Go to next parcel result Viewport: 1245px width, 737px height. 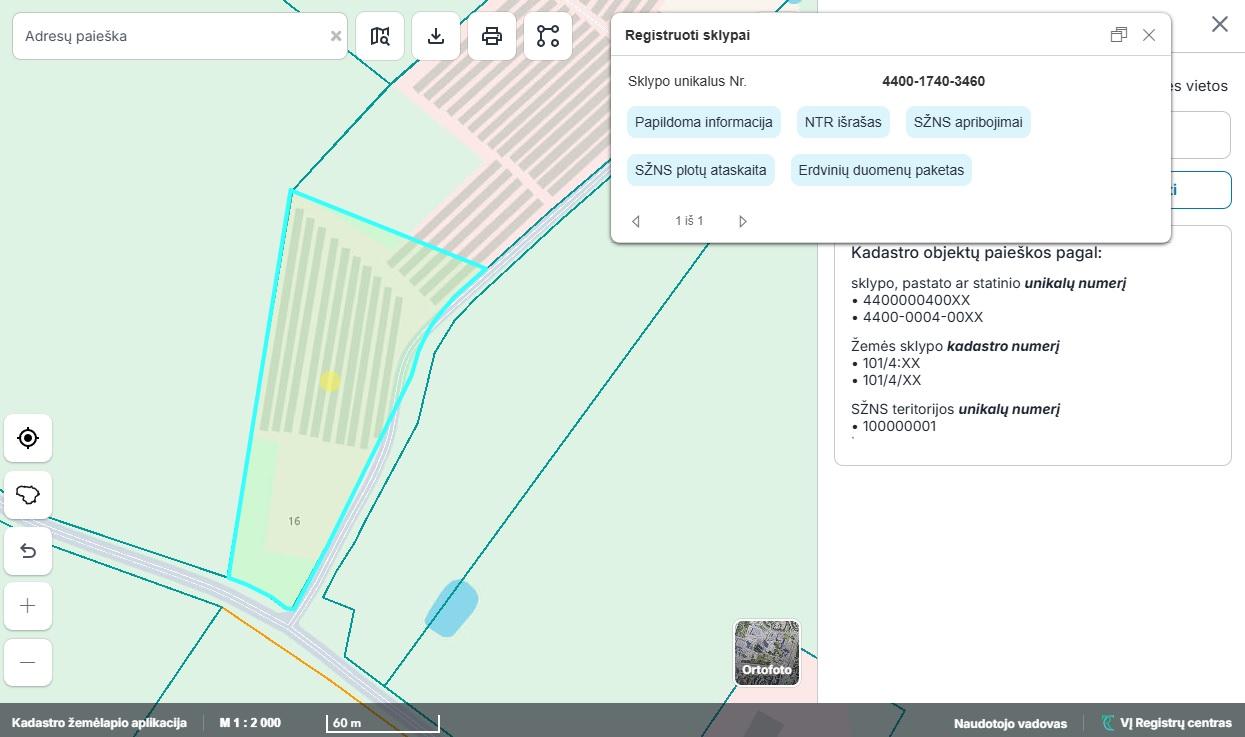point(742,221)
